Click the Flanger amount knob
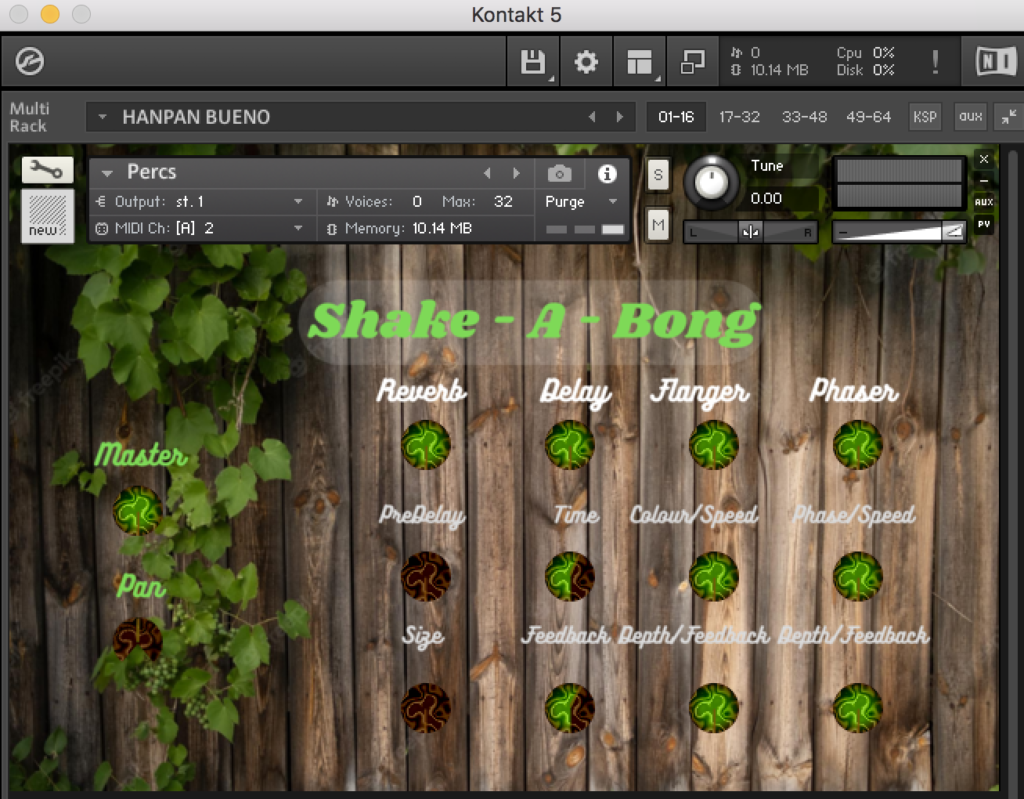The height and width of the screenshot is (799, 1024). click(714, 445)
